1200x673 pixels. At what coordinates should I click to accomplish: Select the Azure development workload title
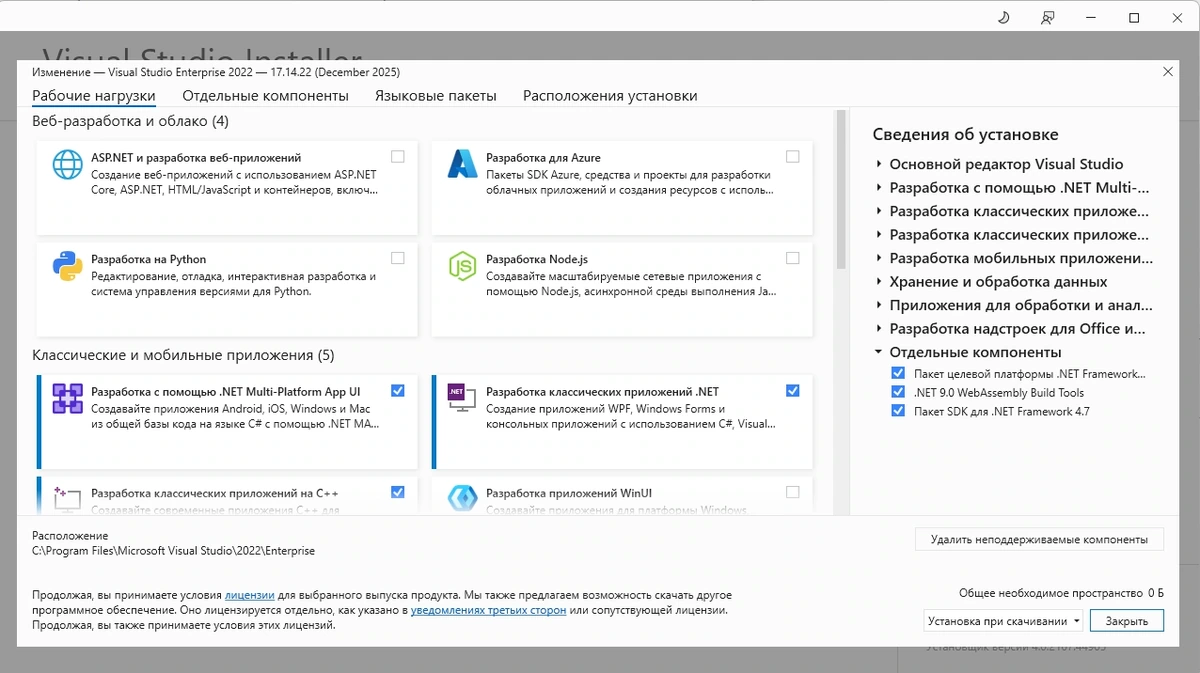(543, 158)
